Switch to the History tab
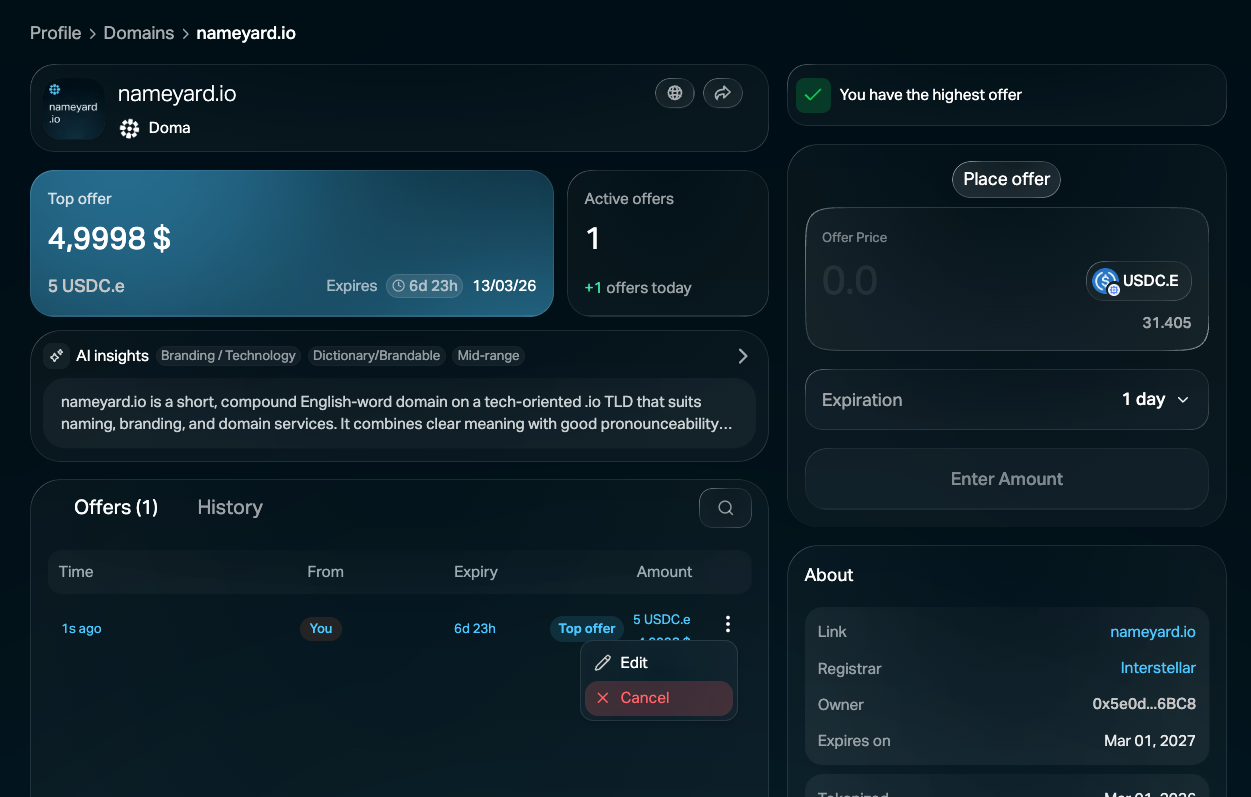 pos(230,507)
